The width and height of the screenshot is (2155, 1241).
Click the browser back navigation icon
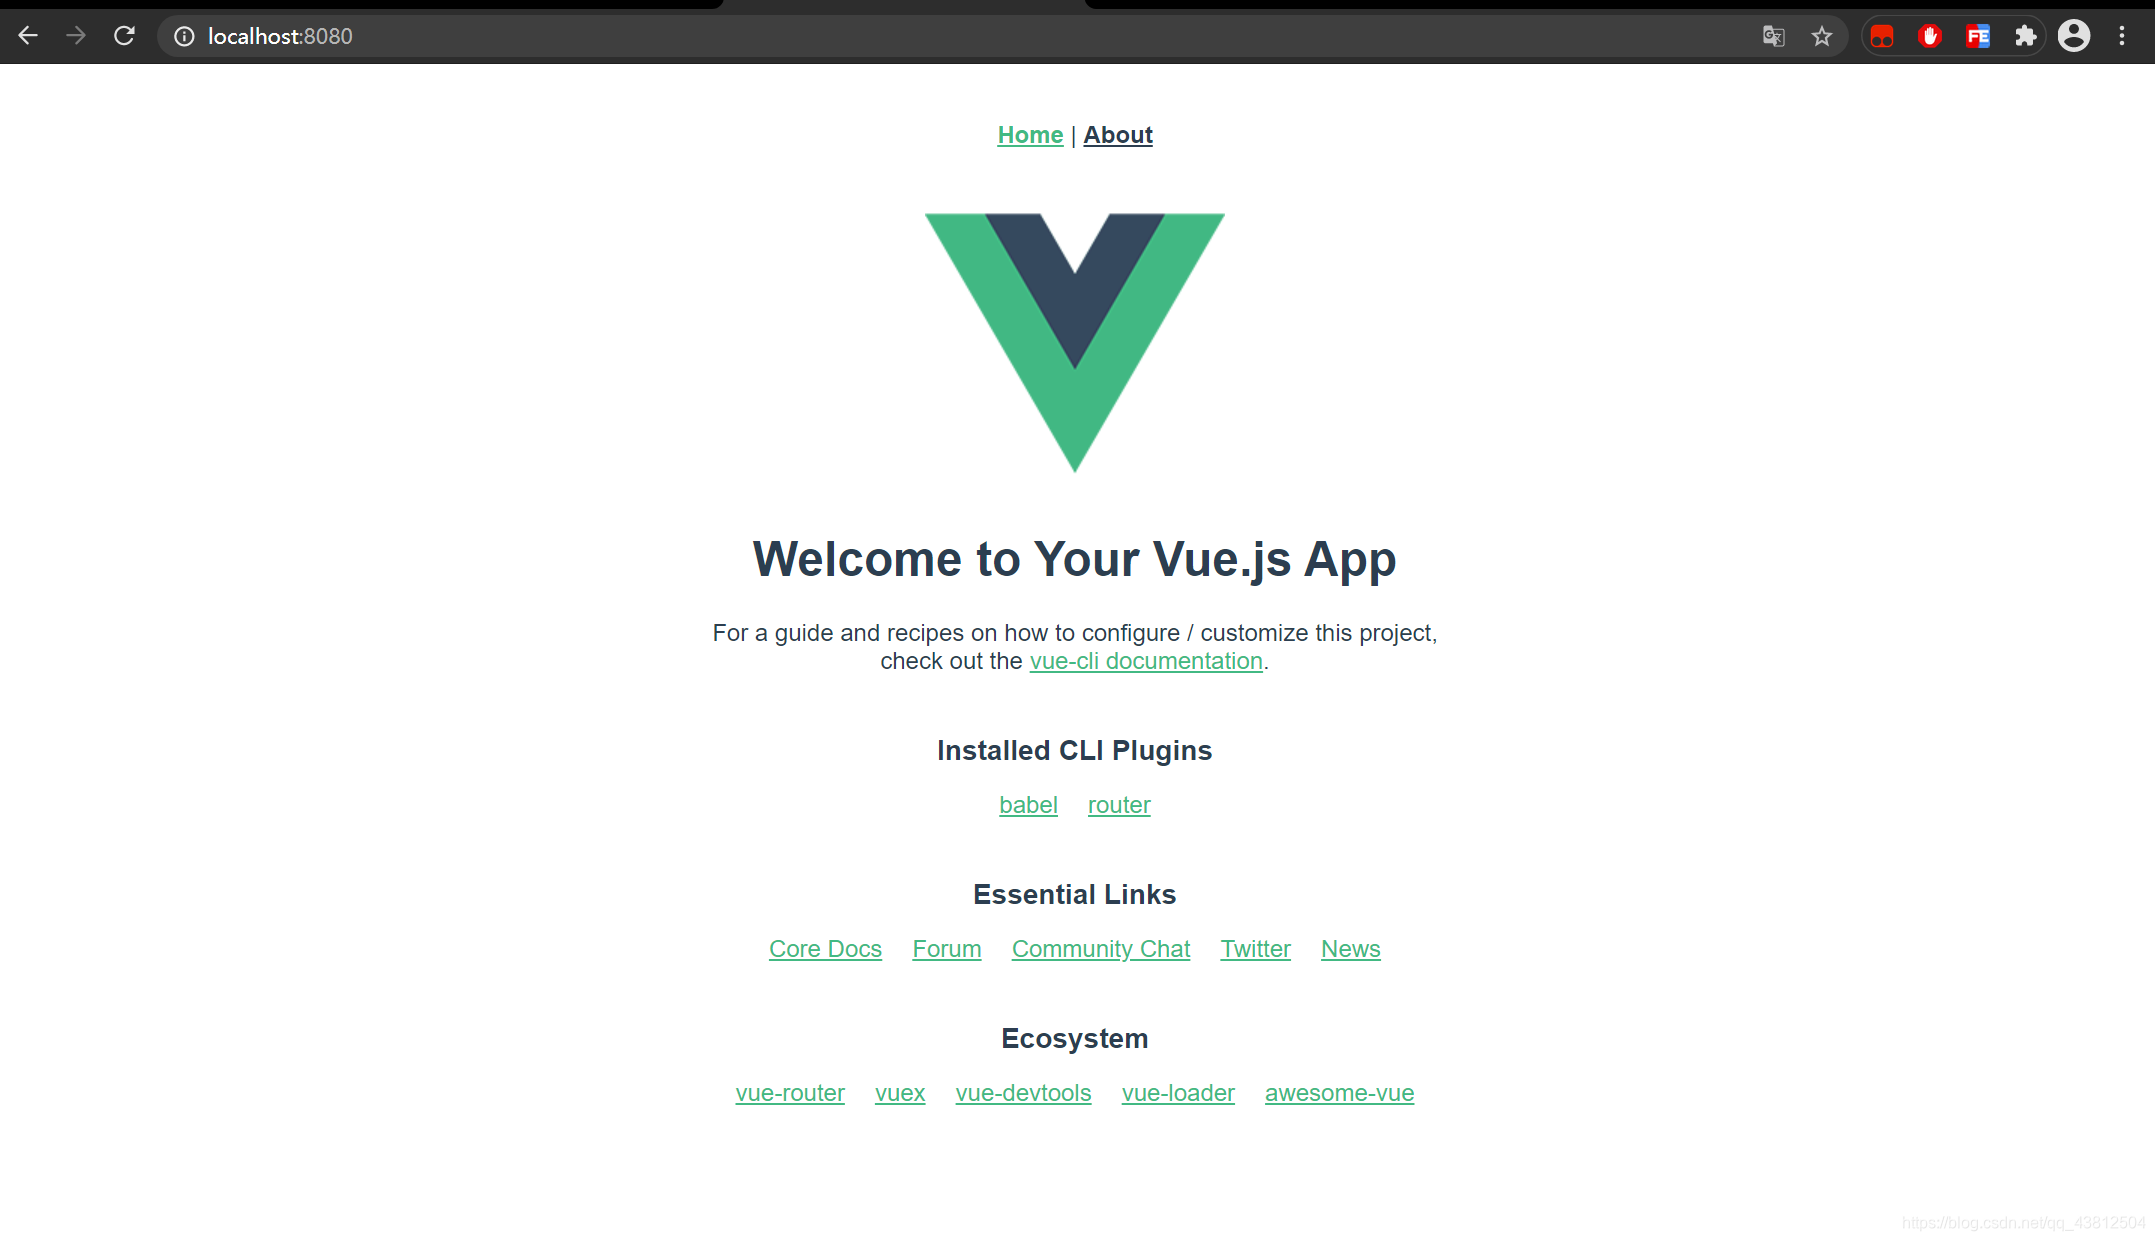(x=31, y=36)
